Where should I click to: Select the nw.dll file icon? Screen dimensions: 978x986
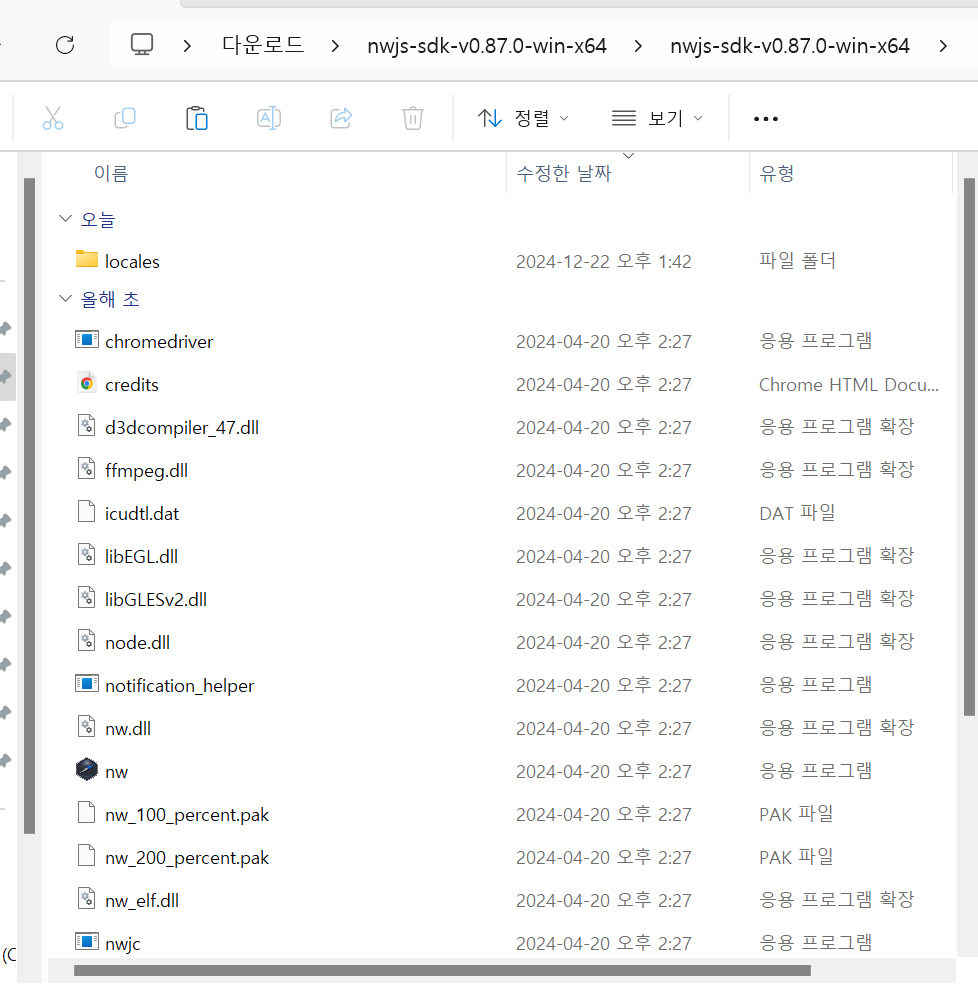pos(87,727)
